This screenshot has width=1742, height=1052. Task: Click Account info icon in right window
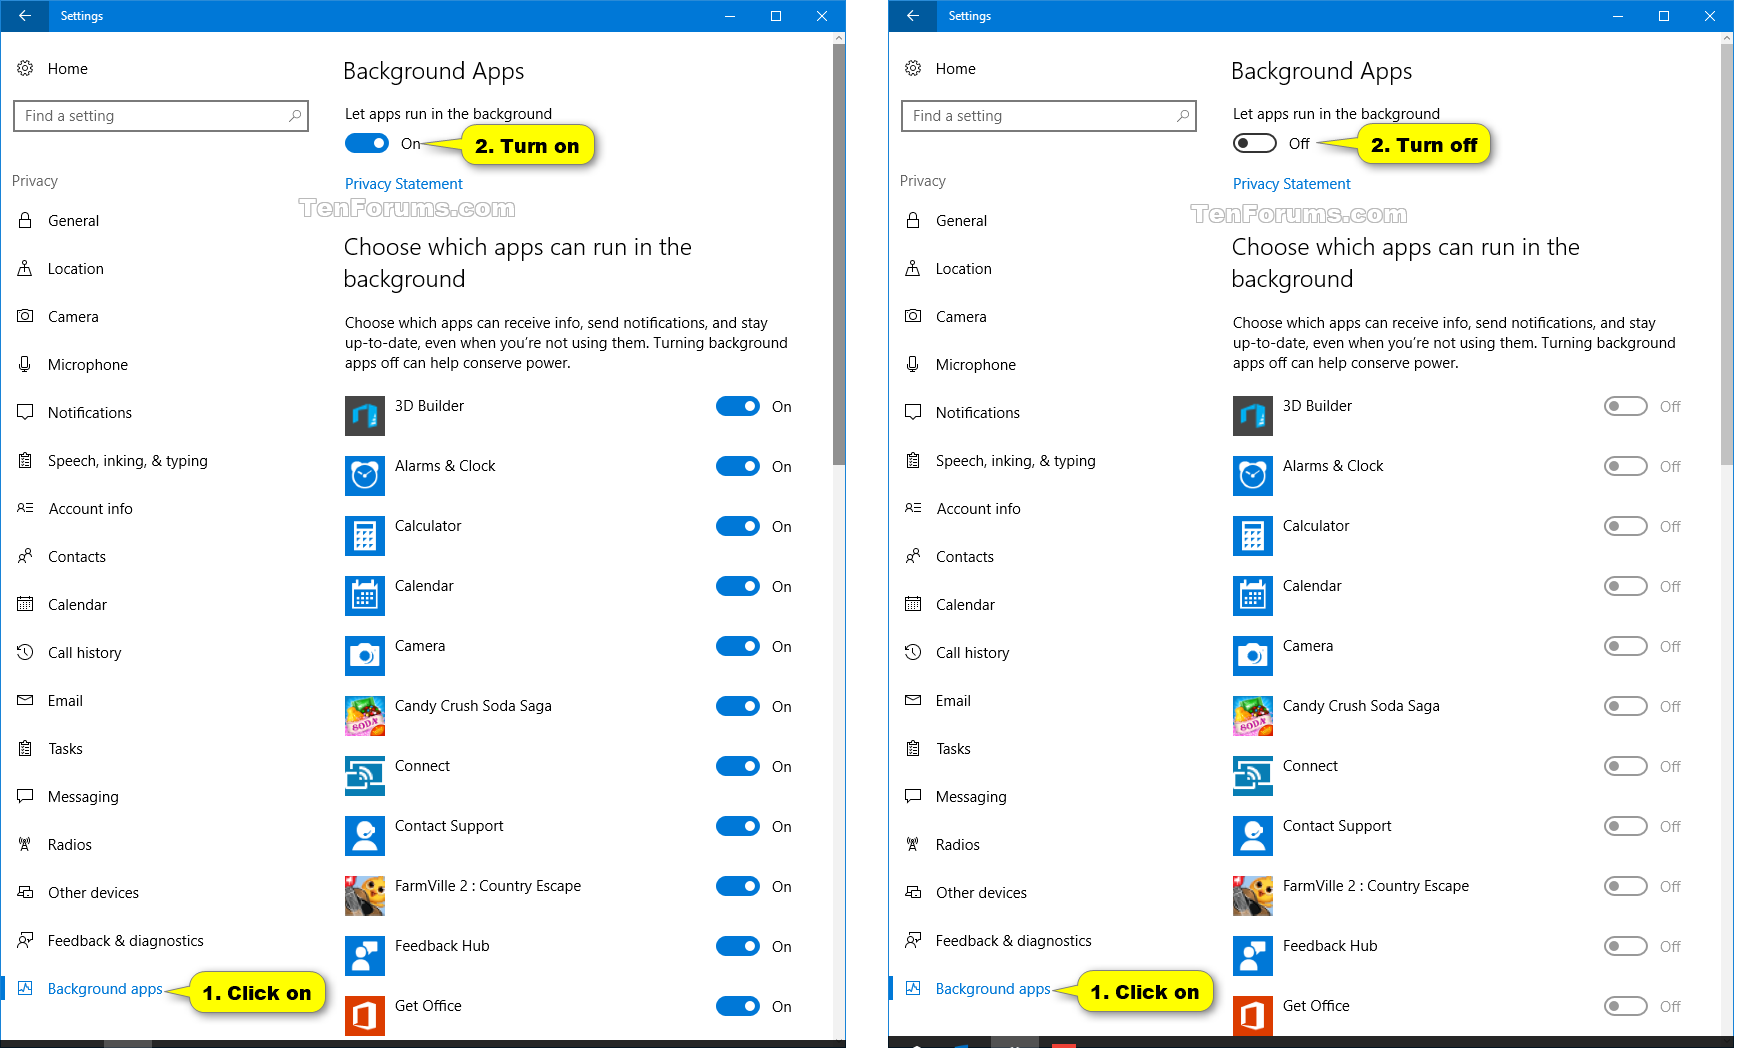913,508
